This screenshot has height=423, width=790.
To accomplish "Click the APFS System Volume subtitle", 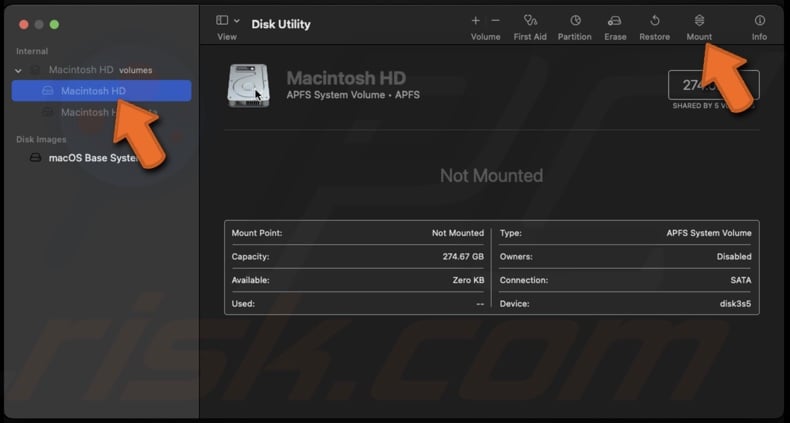I will pyautogui.click(x=353, y=95).
